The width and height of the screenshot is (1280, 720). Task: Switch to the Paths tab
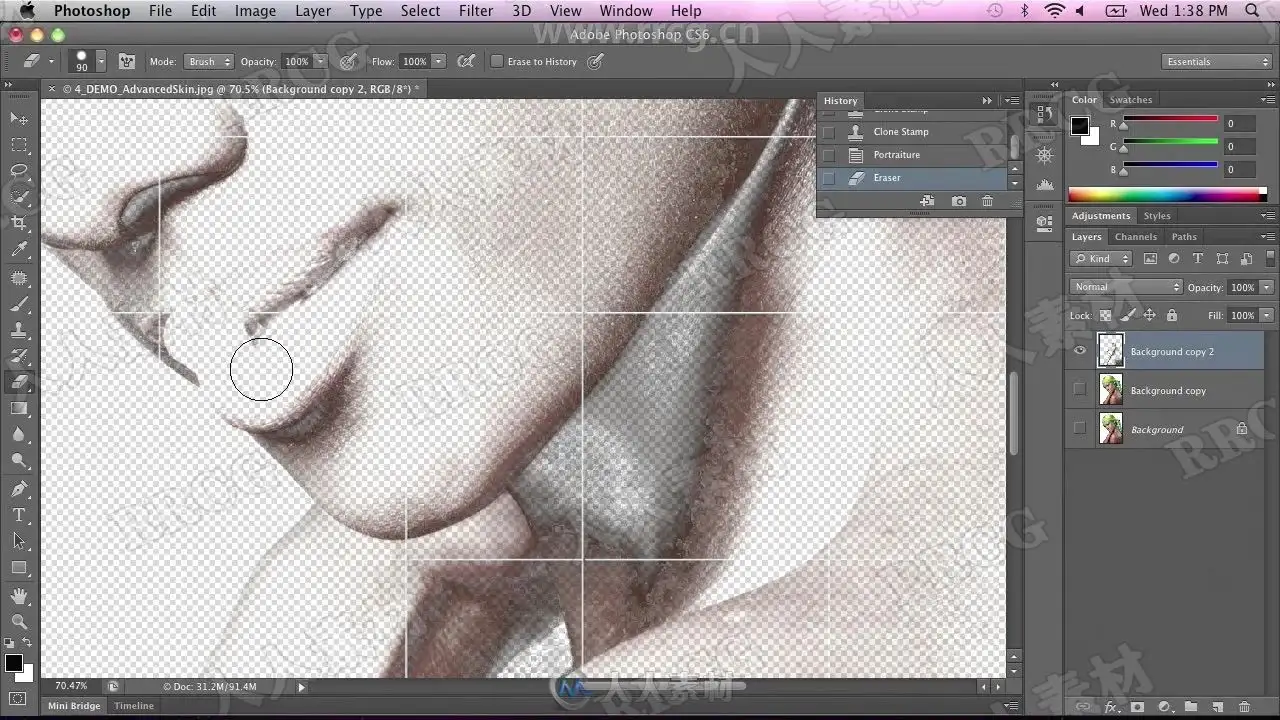pos(1184,237)
